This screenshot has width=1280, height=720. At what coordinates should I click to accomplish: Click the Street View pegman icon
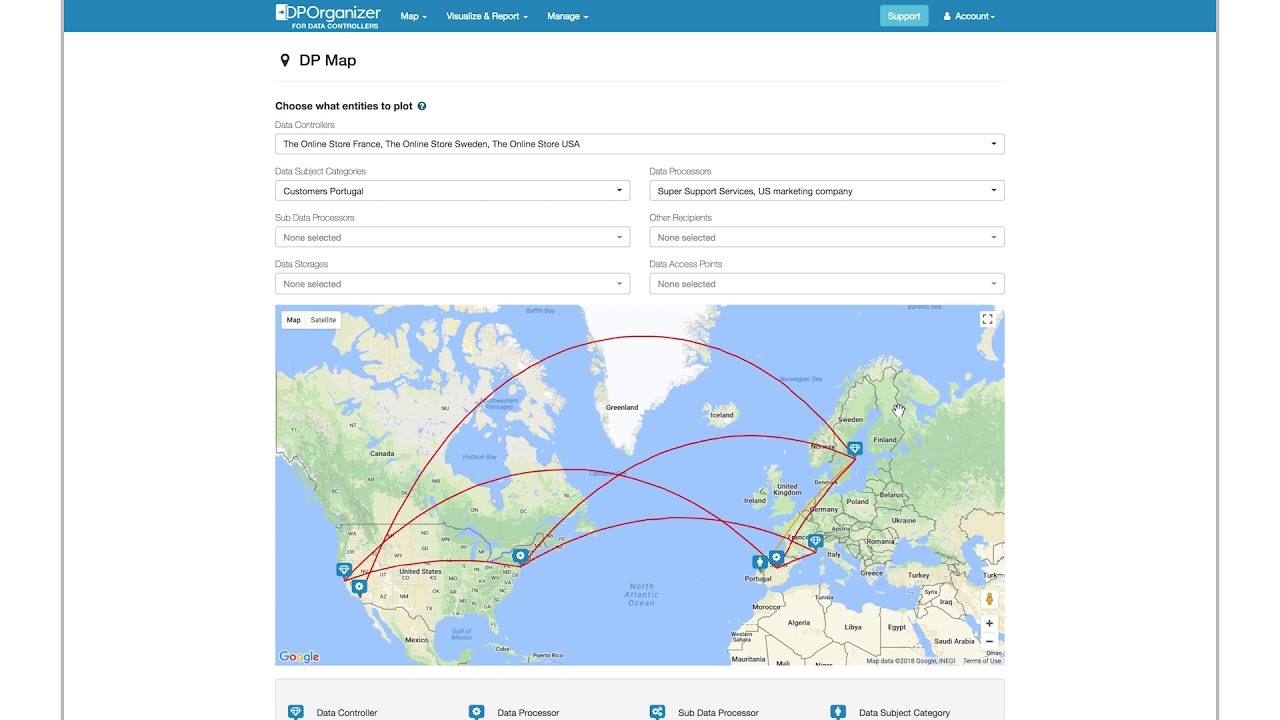[989, 598]
